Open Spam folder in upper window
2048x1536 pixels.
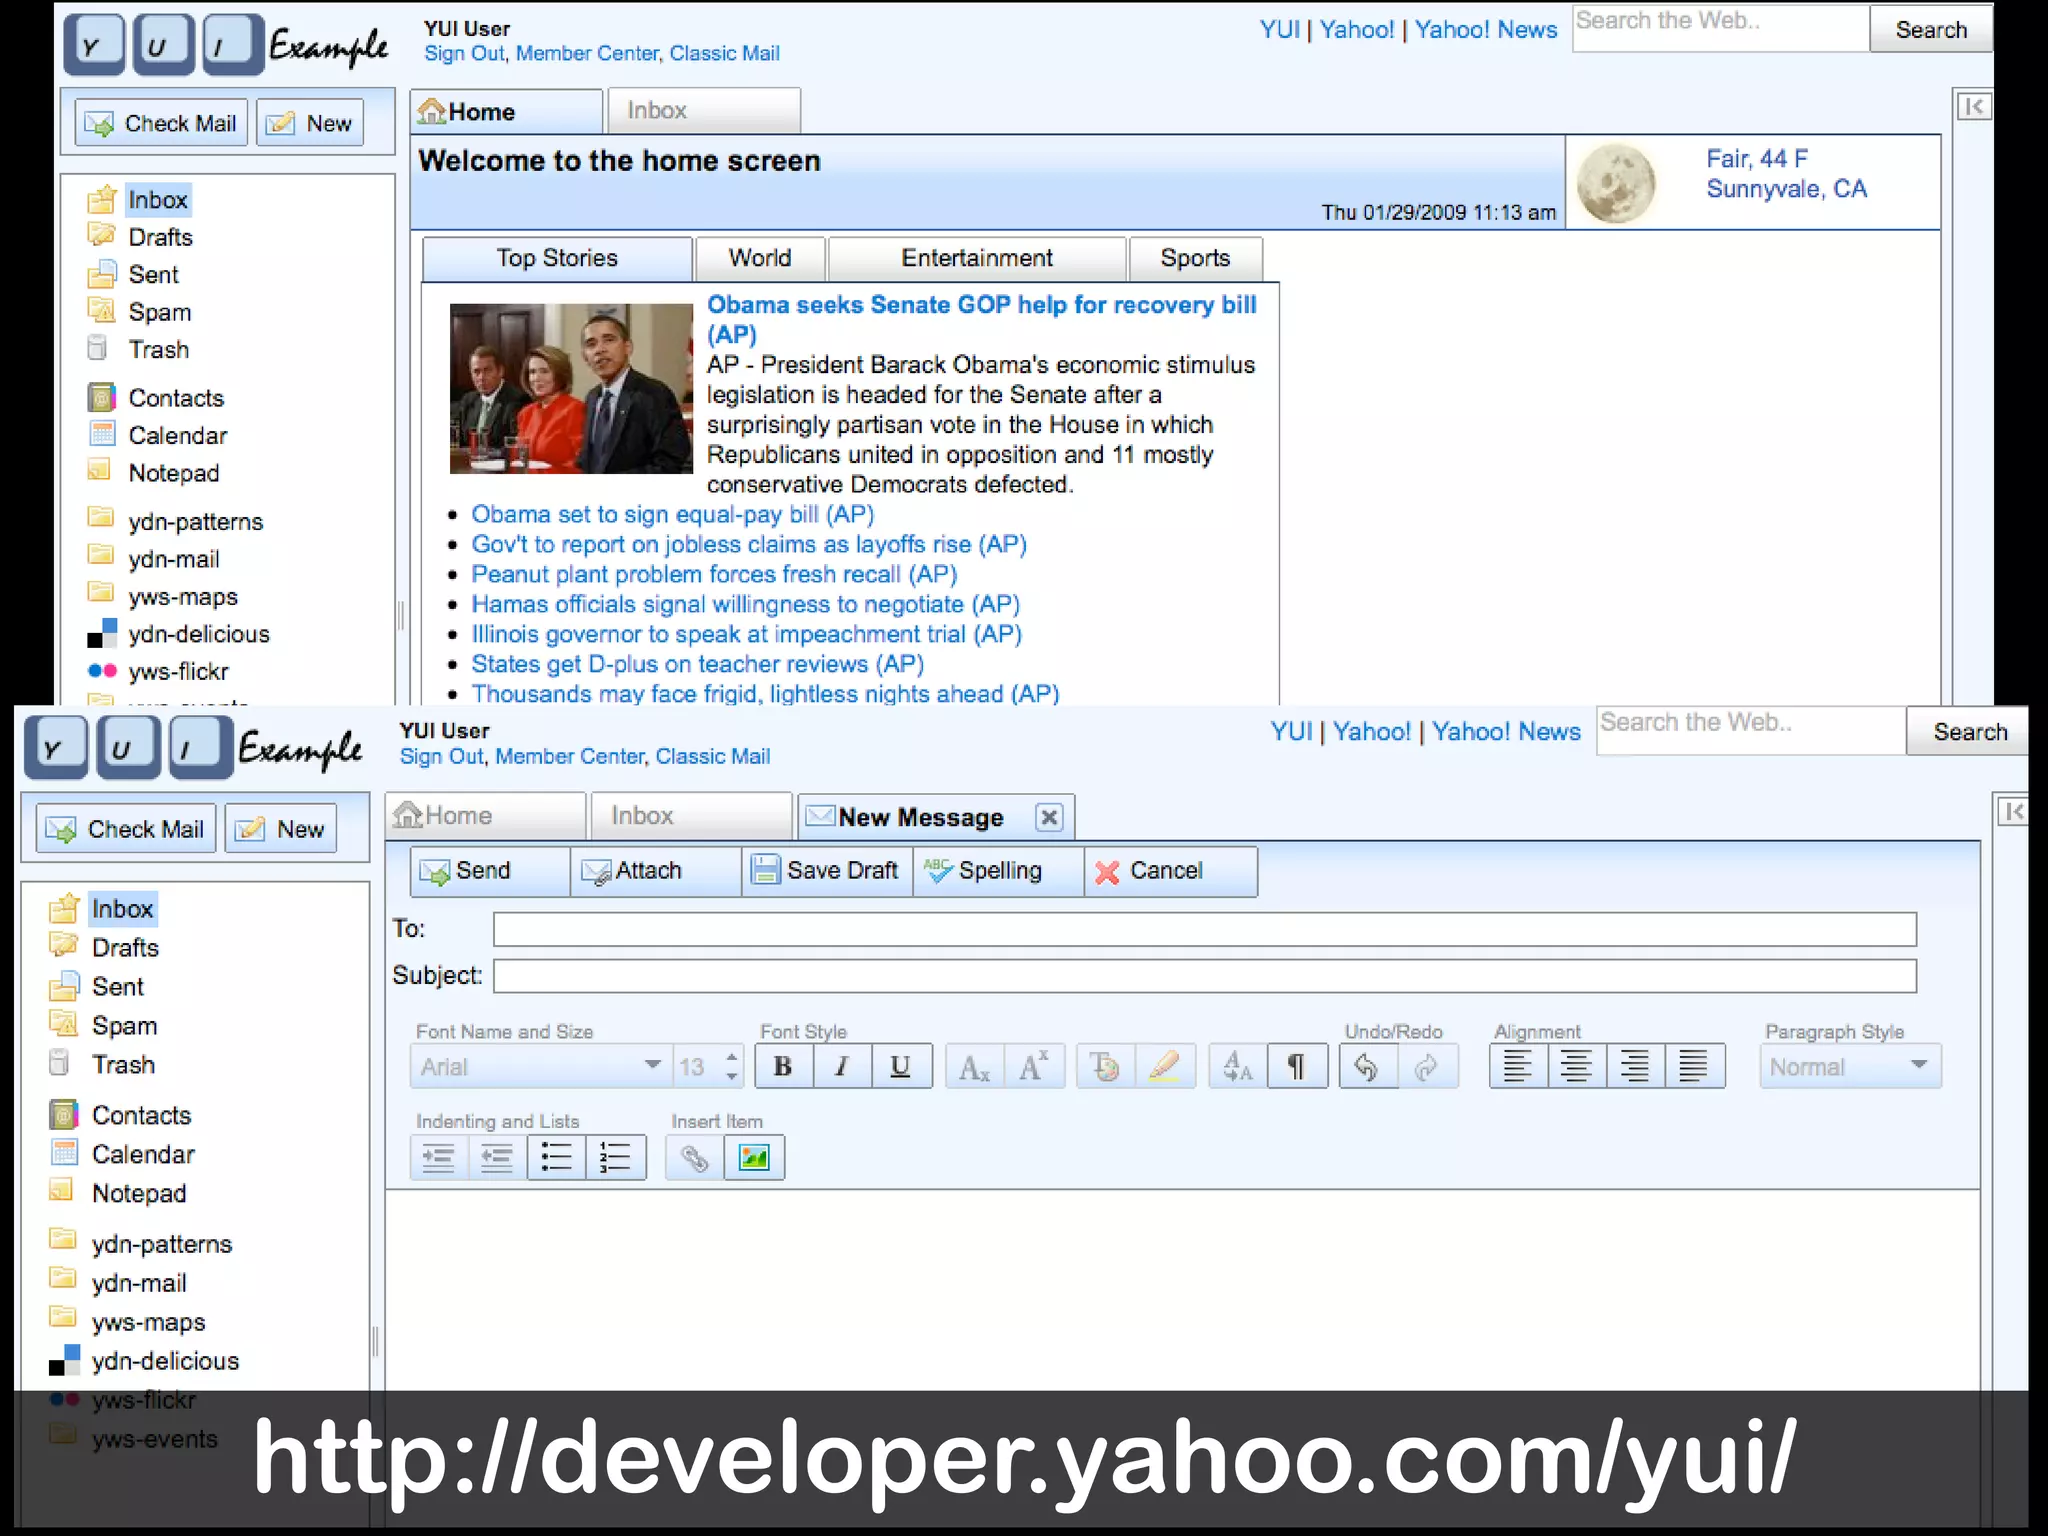[x=159, y=312]
